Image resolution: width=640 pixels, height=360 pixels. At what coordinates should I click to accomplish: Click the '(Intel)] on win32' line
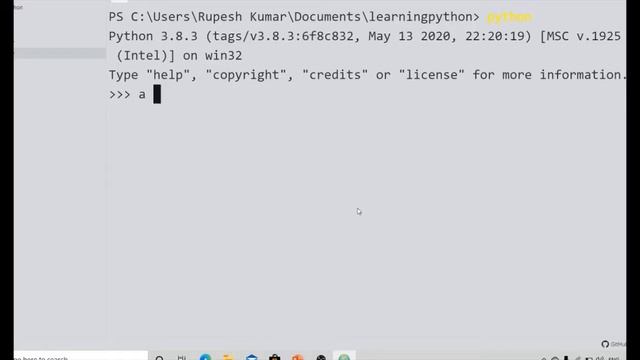179,56
